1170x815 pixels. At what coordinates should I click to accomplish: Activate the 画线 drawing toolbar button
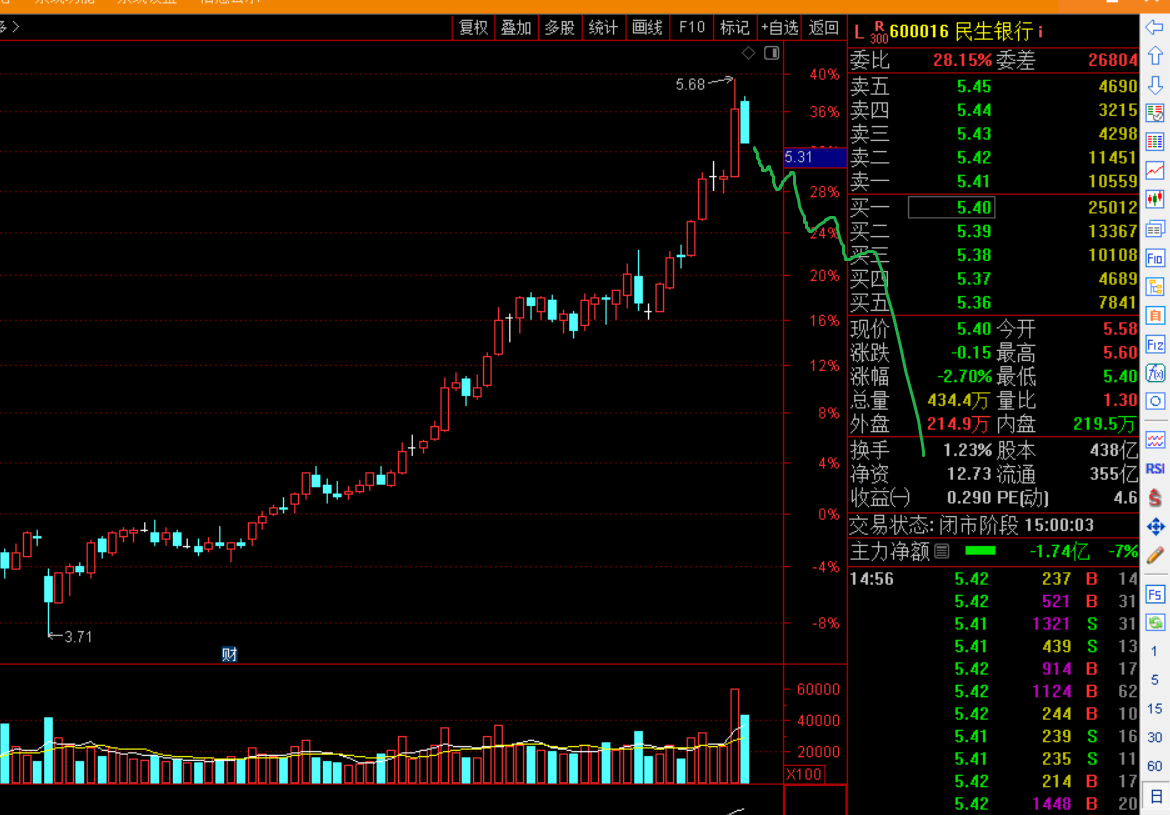point(647,28)
